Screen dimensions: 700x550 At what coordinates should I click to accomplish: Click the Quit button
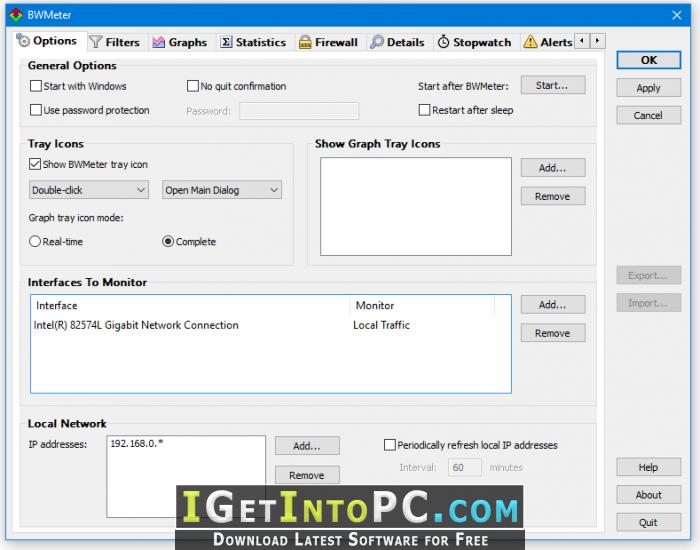649,522
